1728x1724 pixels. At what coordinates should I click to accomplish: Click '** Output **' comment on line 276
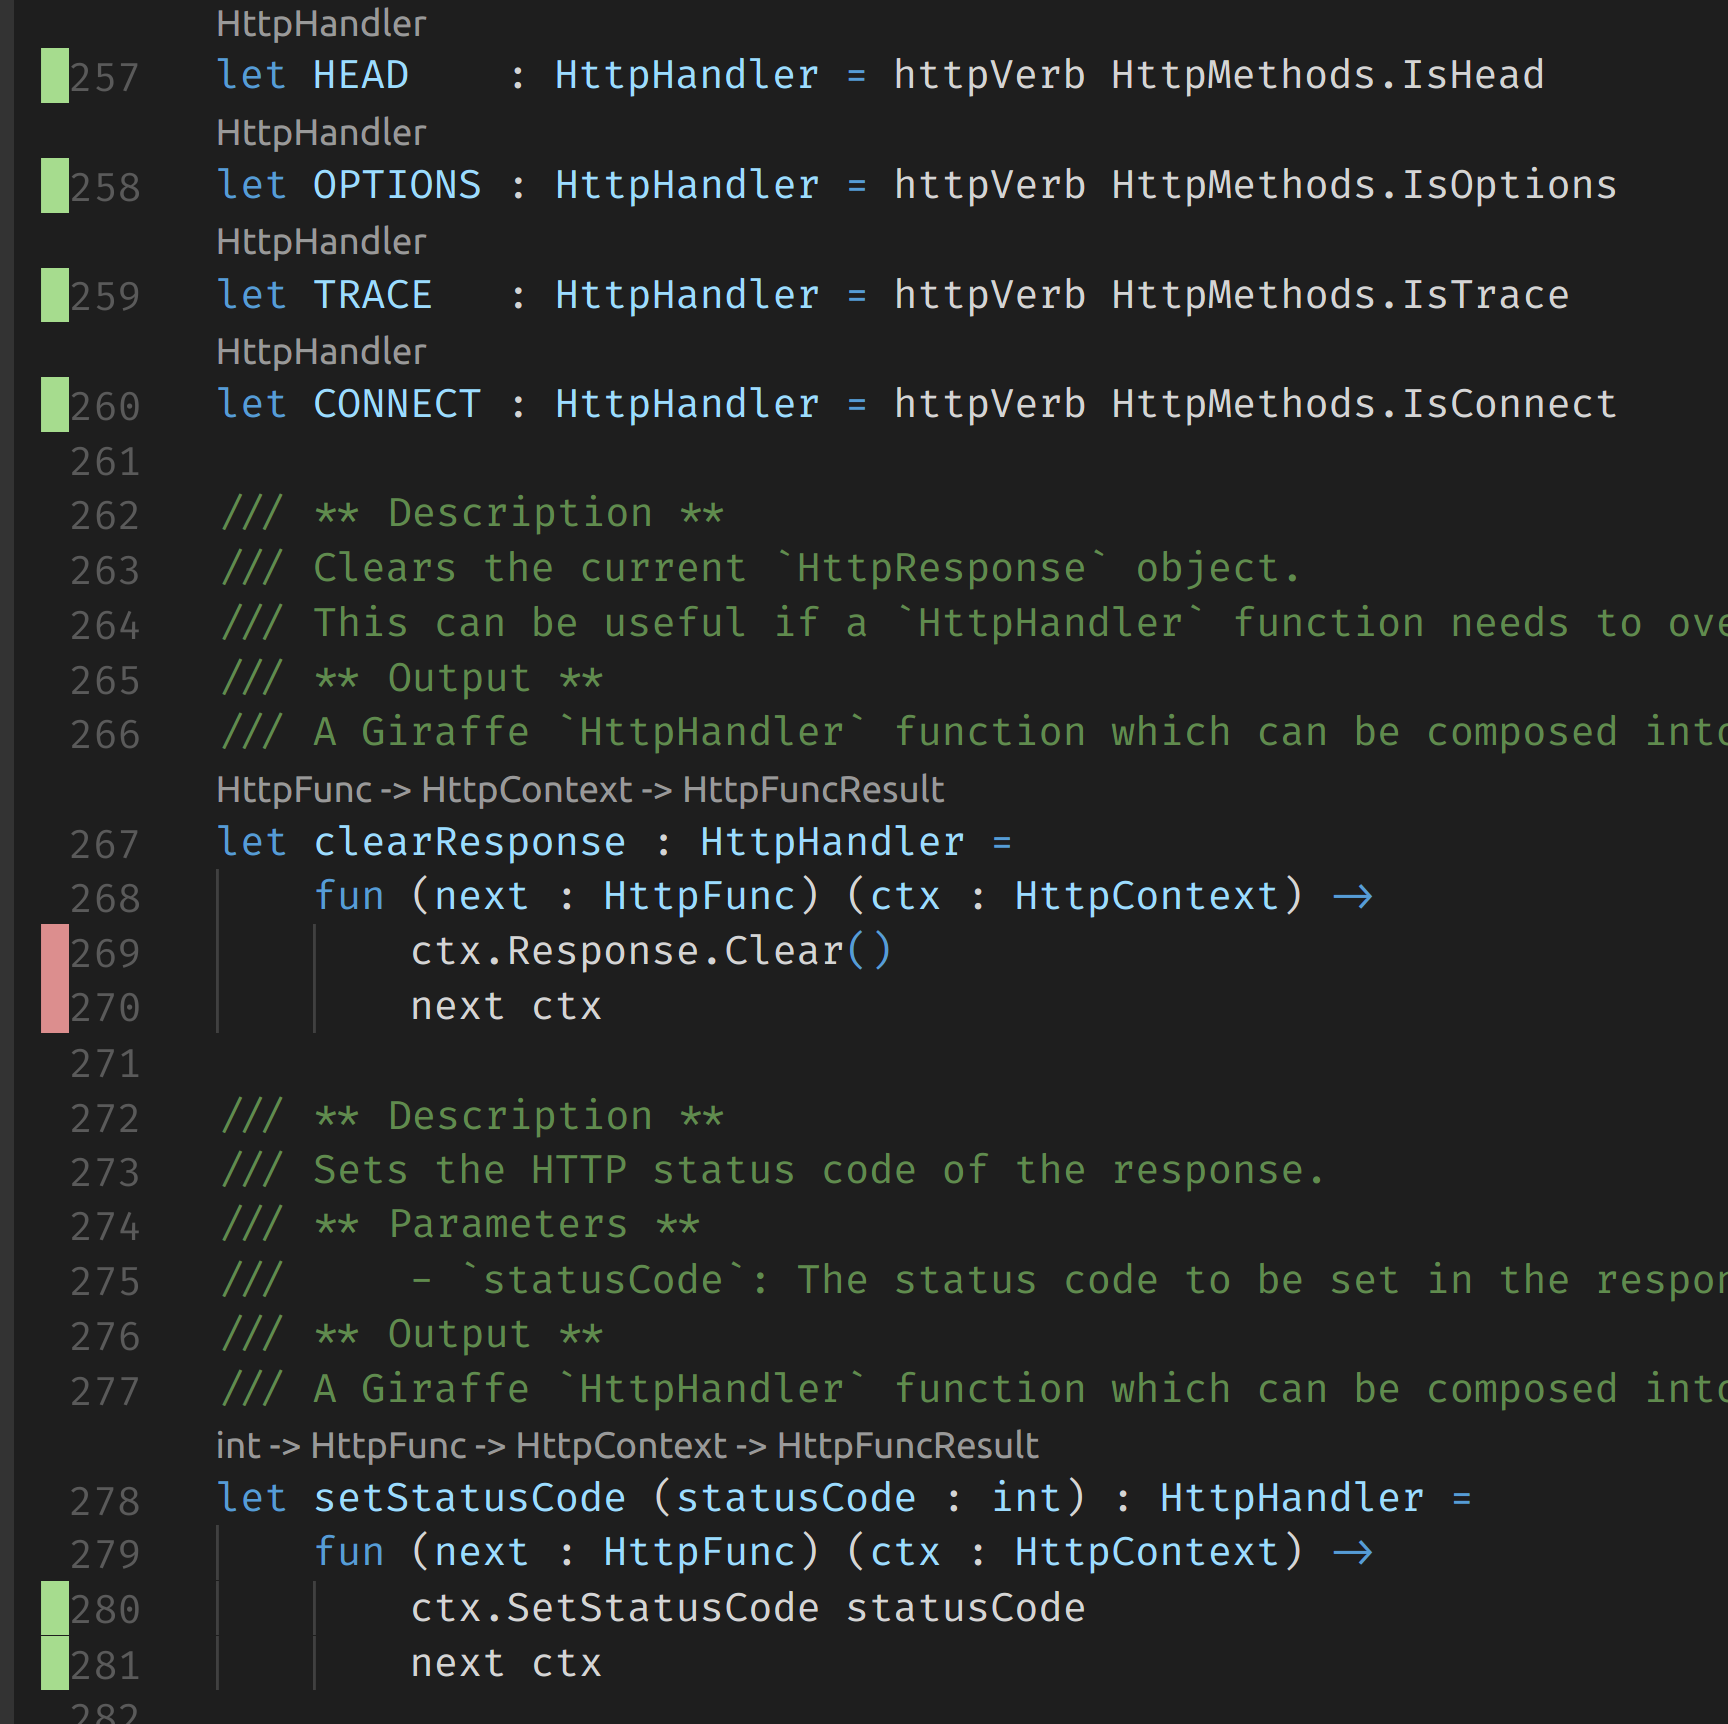point(458,1334)
